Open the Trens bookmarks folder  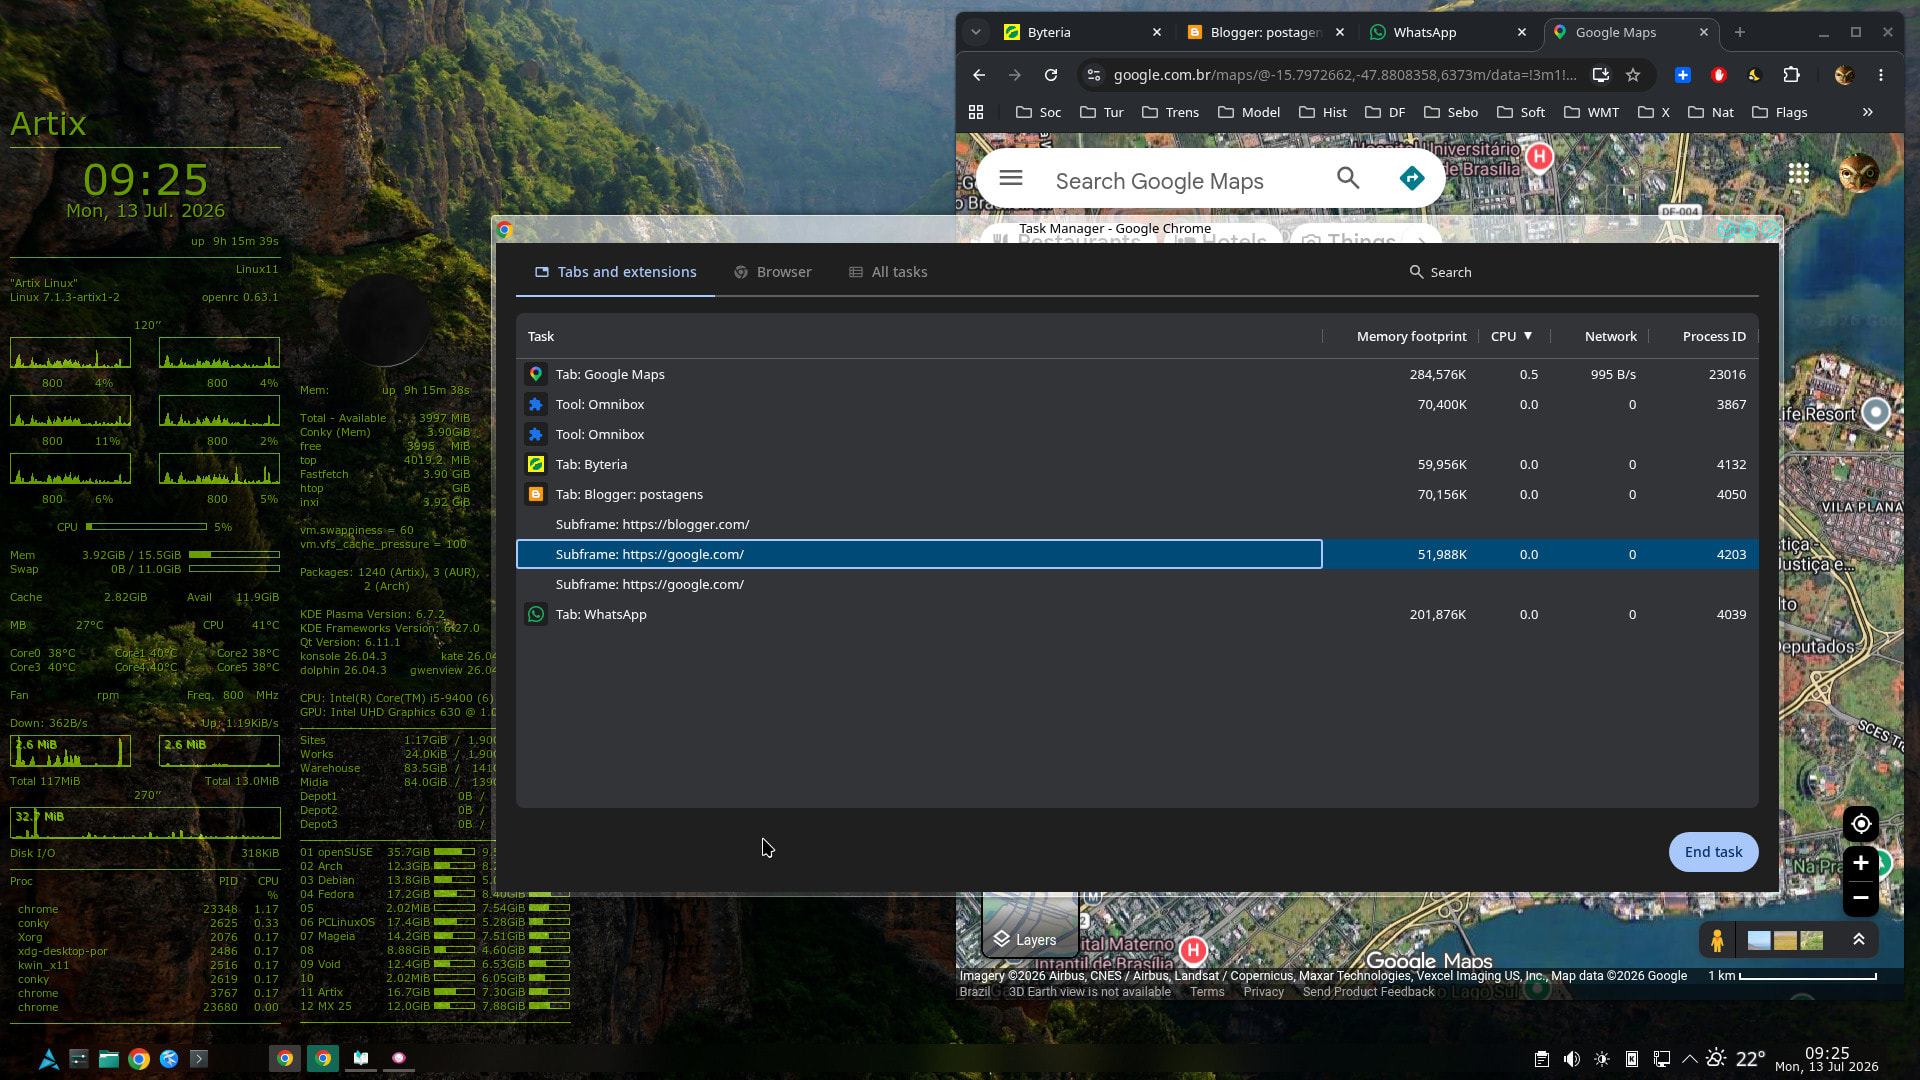point(1170,112)
